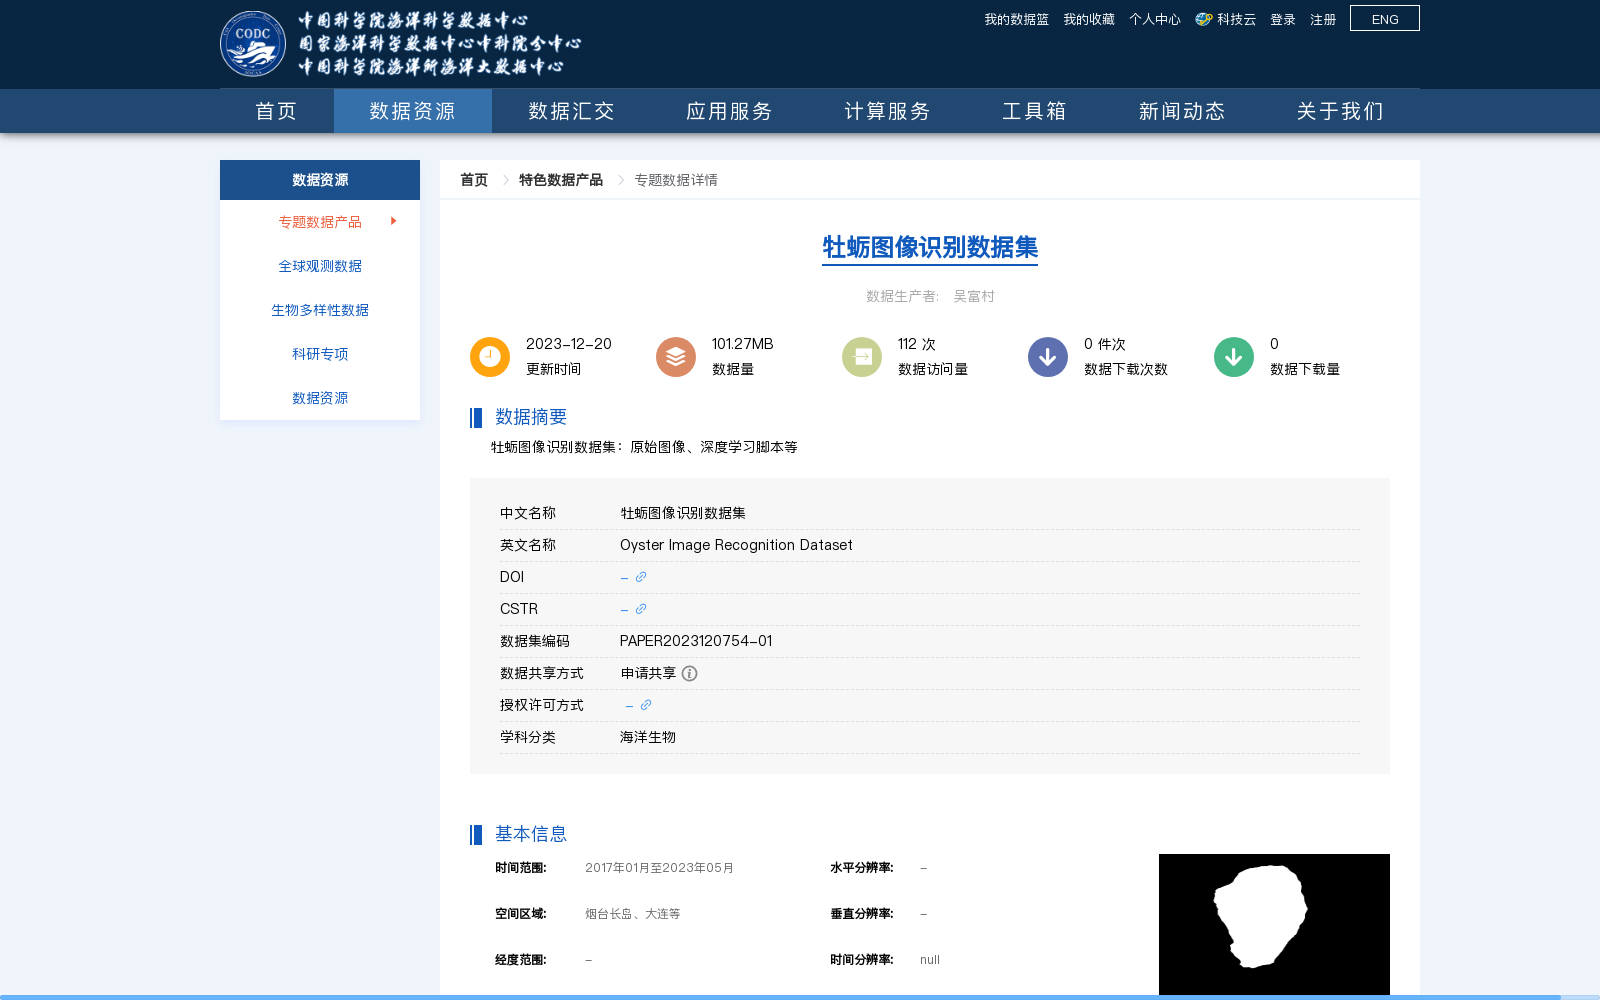Viewport: 1600px width, 1000px height.
Task: Click 特色数据产品 in the breadcrumb
Action: click(x=561, y=180)
